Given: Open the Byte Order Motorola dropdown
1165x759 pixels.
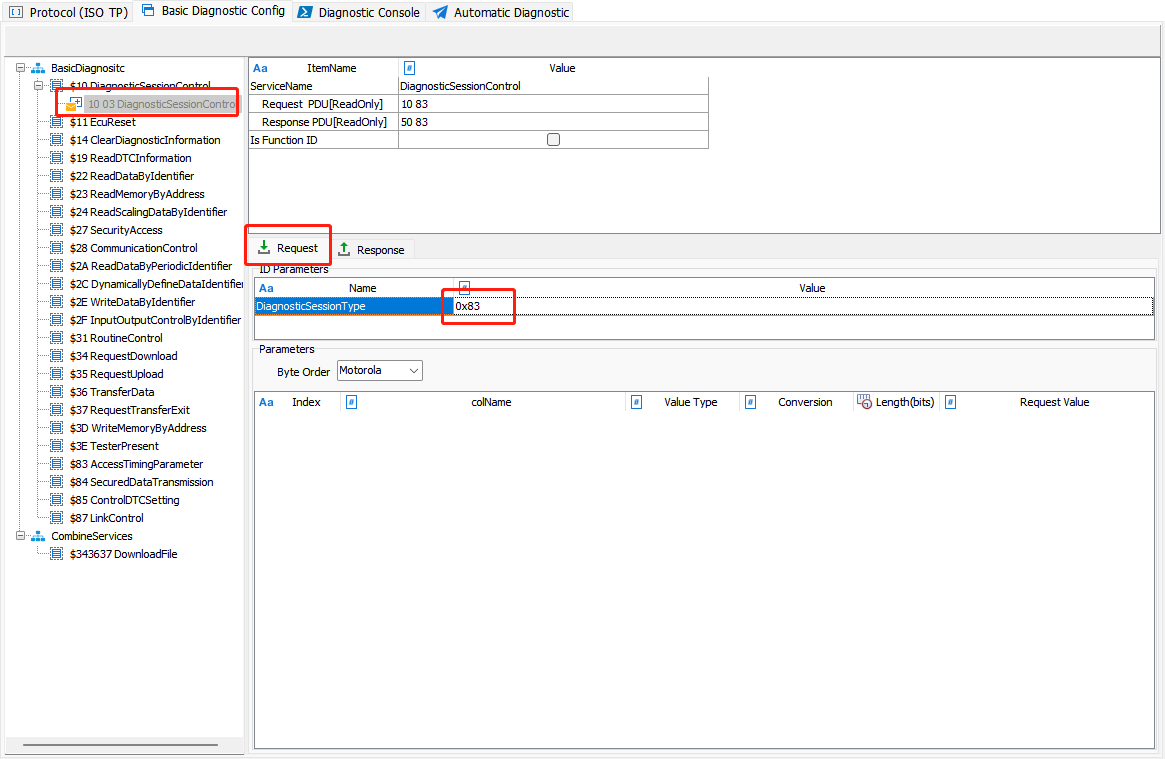Looking at the screenshot, I should tap(415, 370).
